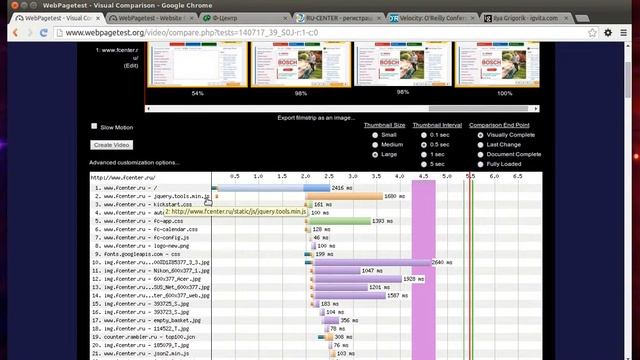Select Large thumbnail size
This screenshot has width=640, height=360.
click(x=375, y=155)
